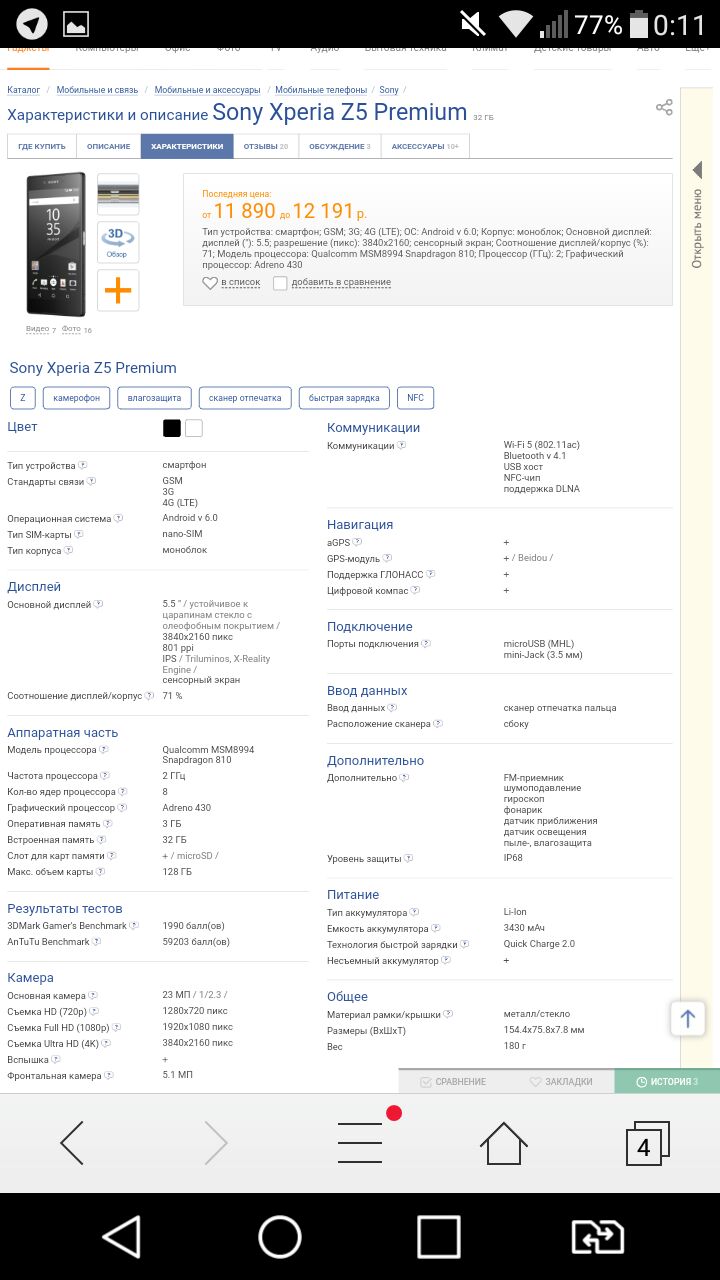Click the 'Мобильные и связь' breadcrumb
This screenshot has width=720, height=1280.
[x=97, y=90]
